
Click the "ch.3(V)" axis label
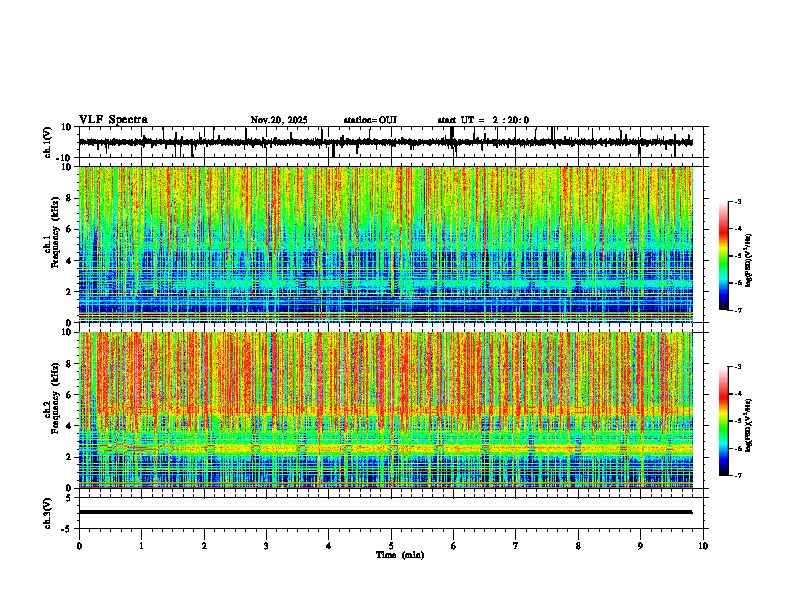pyautogui.click(x=48, y=513)
